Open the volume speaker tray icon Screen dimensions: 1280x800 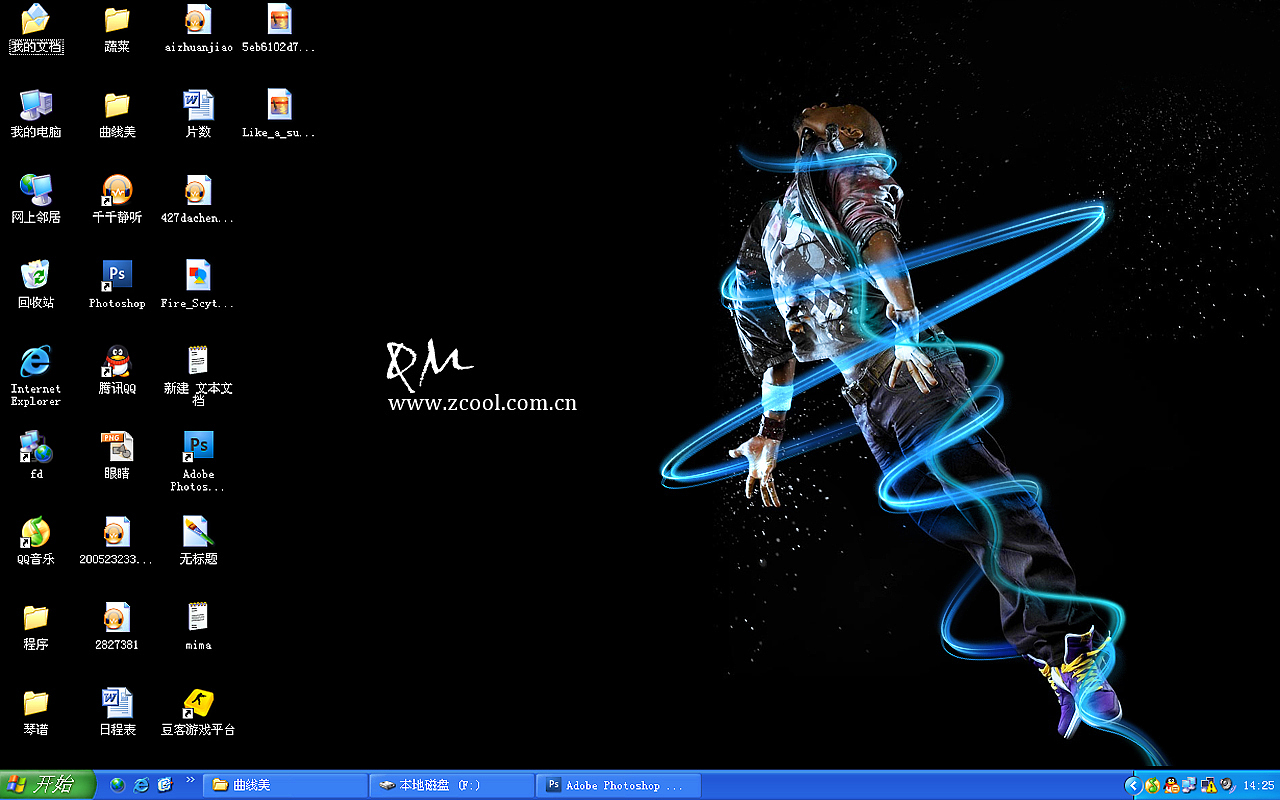1226,786
